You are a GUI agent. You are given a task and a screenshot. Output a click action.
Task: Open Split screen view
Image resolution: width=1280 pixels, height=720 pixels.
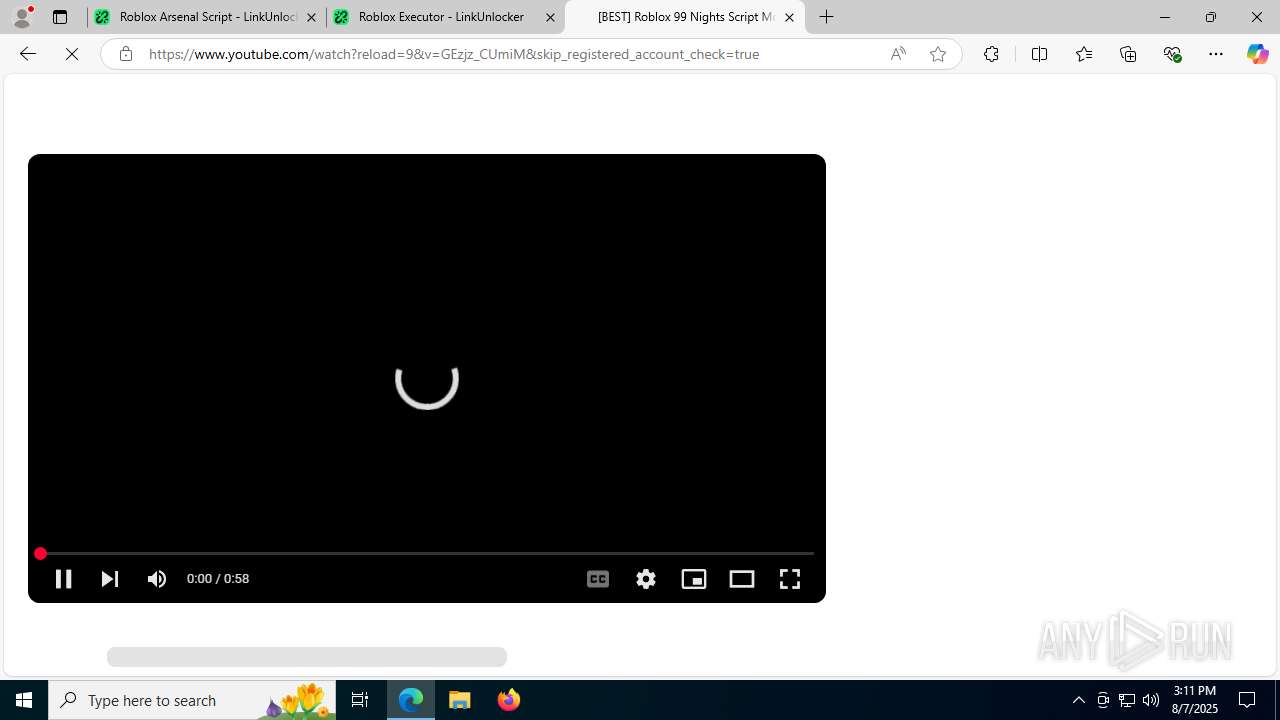pyautogui.click(x=1039, y=54)
